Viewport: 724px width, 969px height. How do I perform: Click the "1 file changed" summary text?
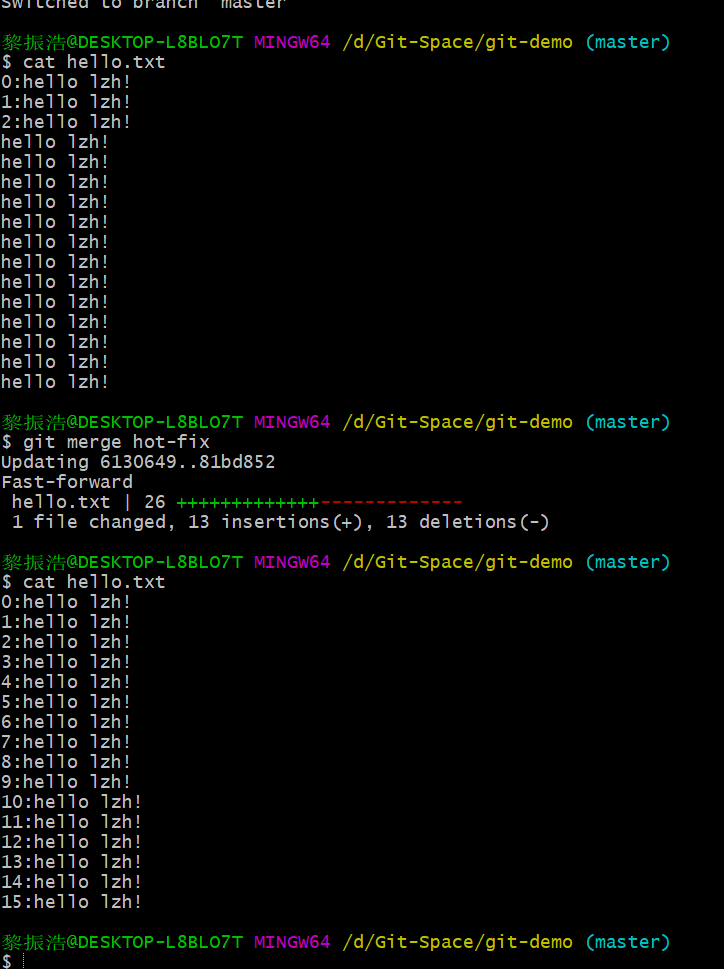click(89, 522)
